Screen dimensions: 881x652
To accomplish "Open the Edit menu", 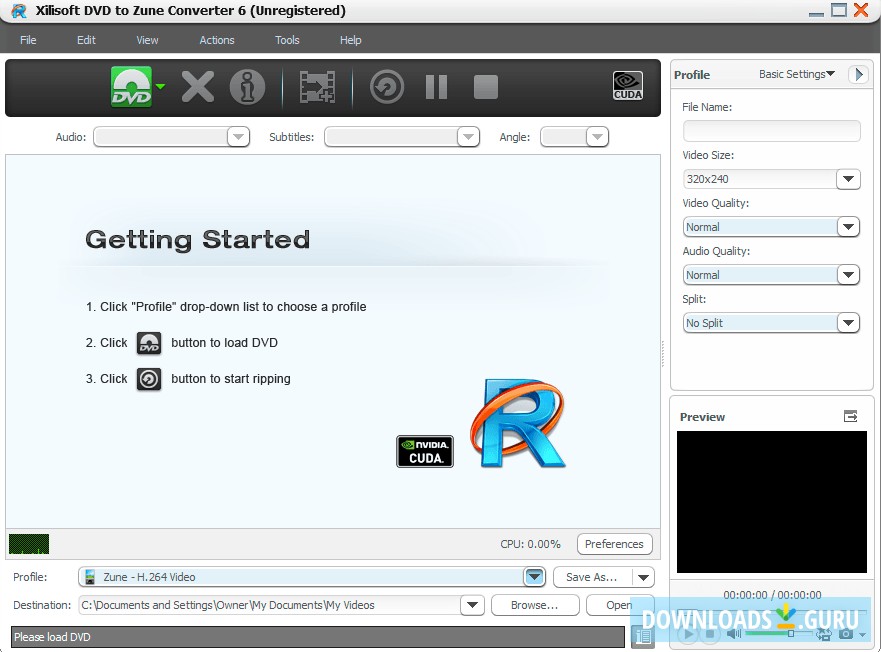I will tap(86, 40).
